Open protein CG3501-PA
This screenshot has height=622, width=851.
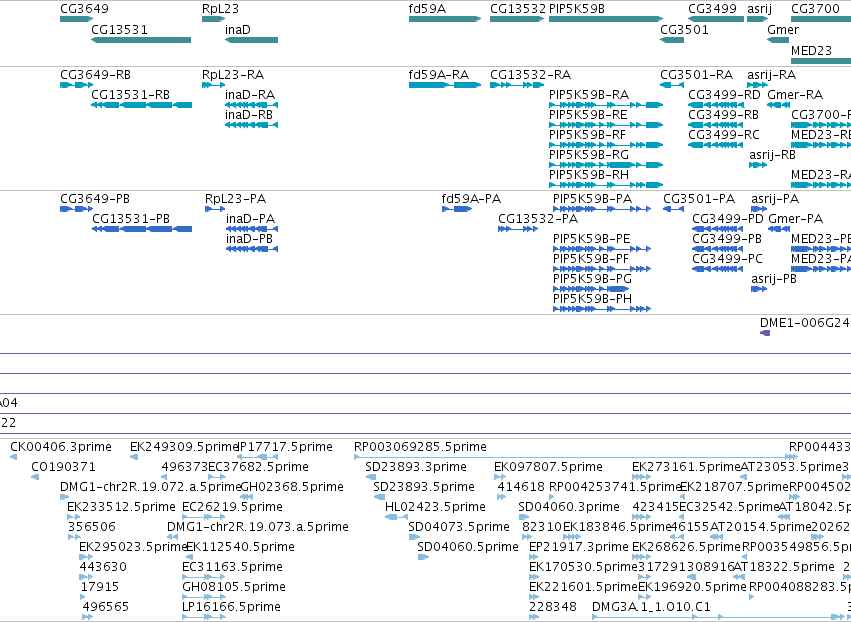click(699, 199)
